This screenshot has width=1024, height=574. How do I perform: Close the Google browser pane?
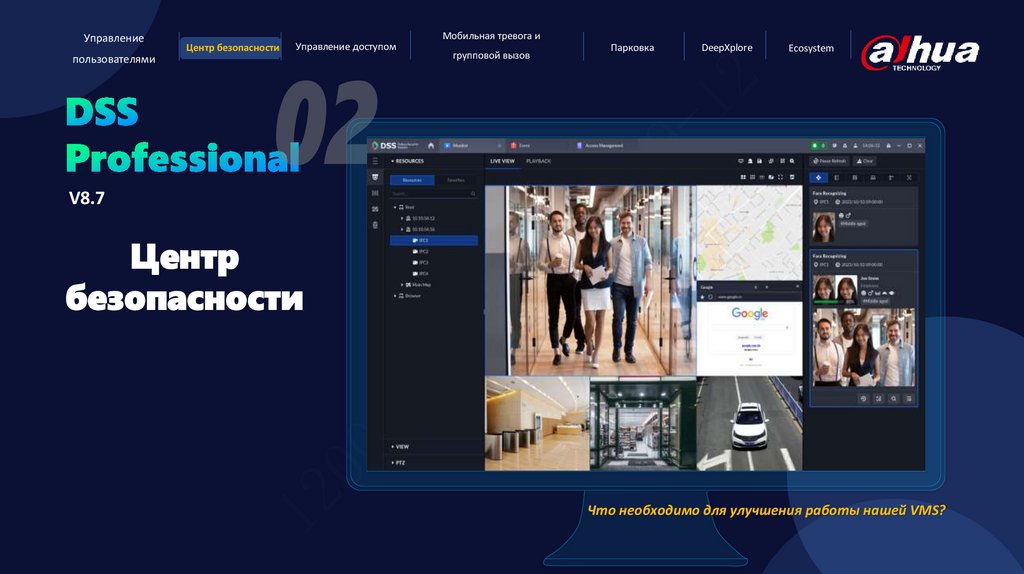pos(797,287)
